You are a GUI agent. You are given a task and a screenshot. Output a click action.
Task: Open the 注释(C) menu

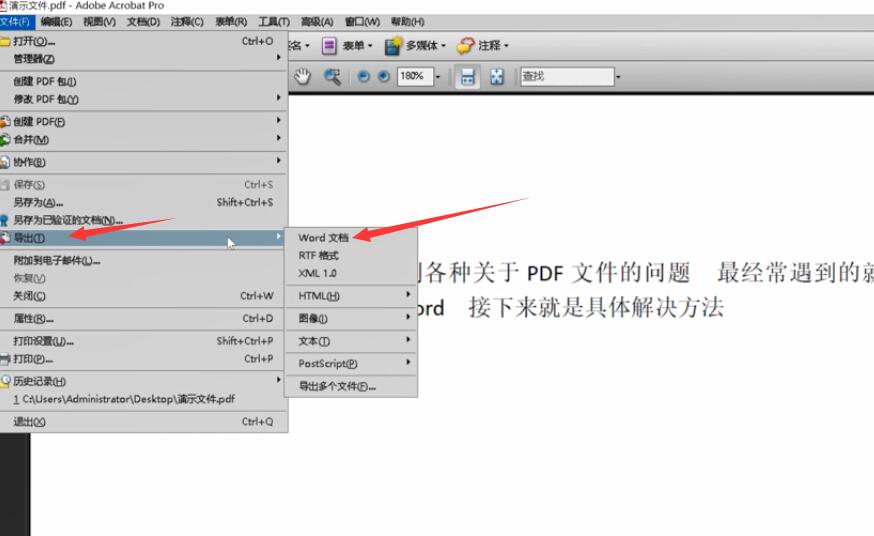[187, 22]
